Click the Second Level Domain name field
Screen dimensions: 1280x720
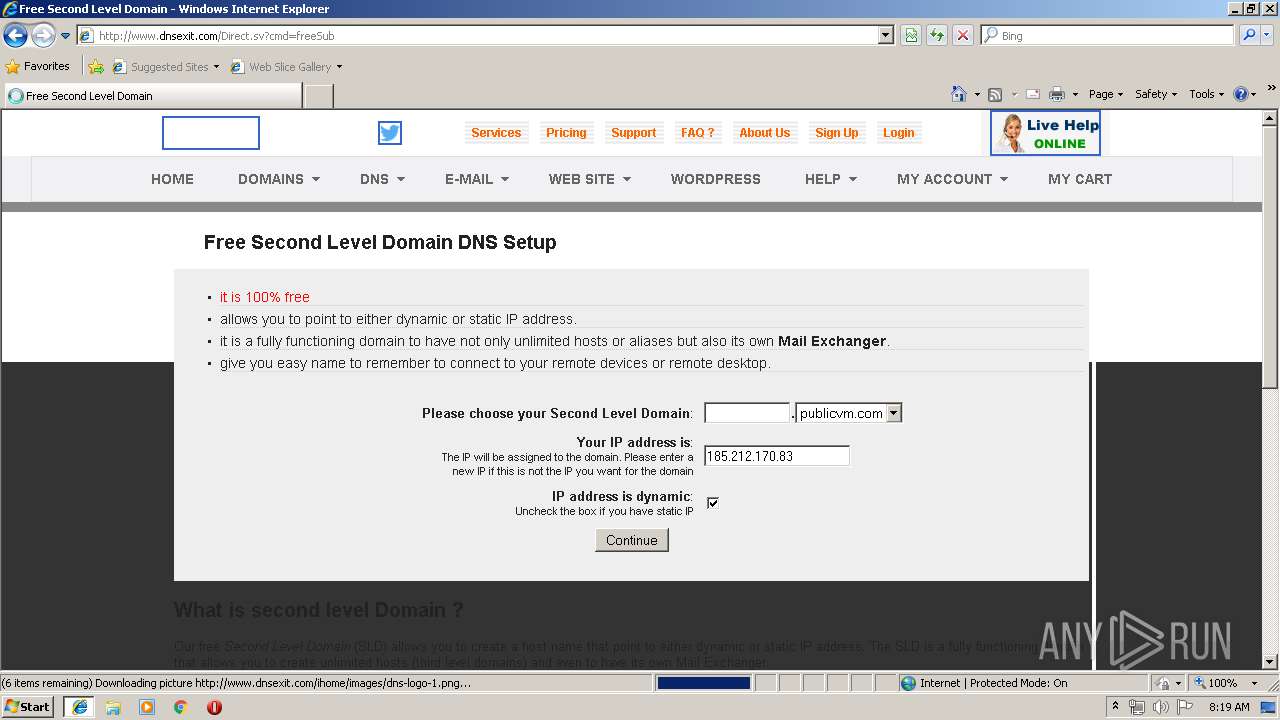coord(747,413)
